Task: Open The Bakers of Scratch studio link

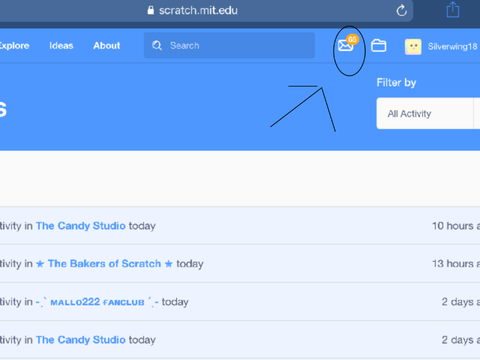Action: (104, 264)
